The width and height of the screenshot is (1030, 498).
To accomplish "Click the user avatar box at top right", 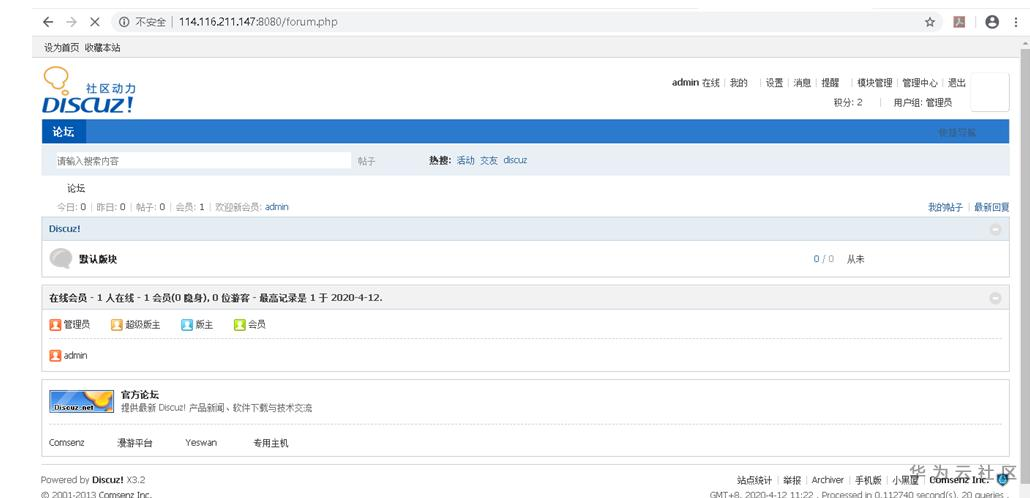I will 989,92.
